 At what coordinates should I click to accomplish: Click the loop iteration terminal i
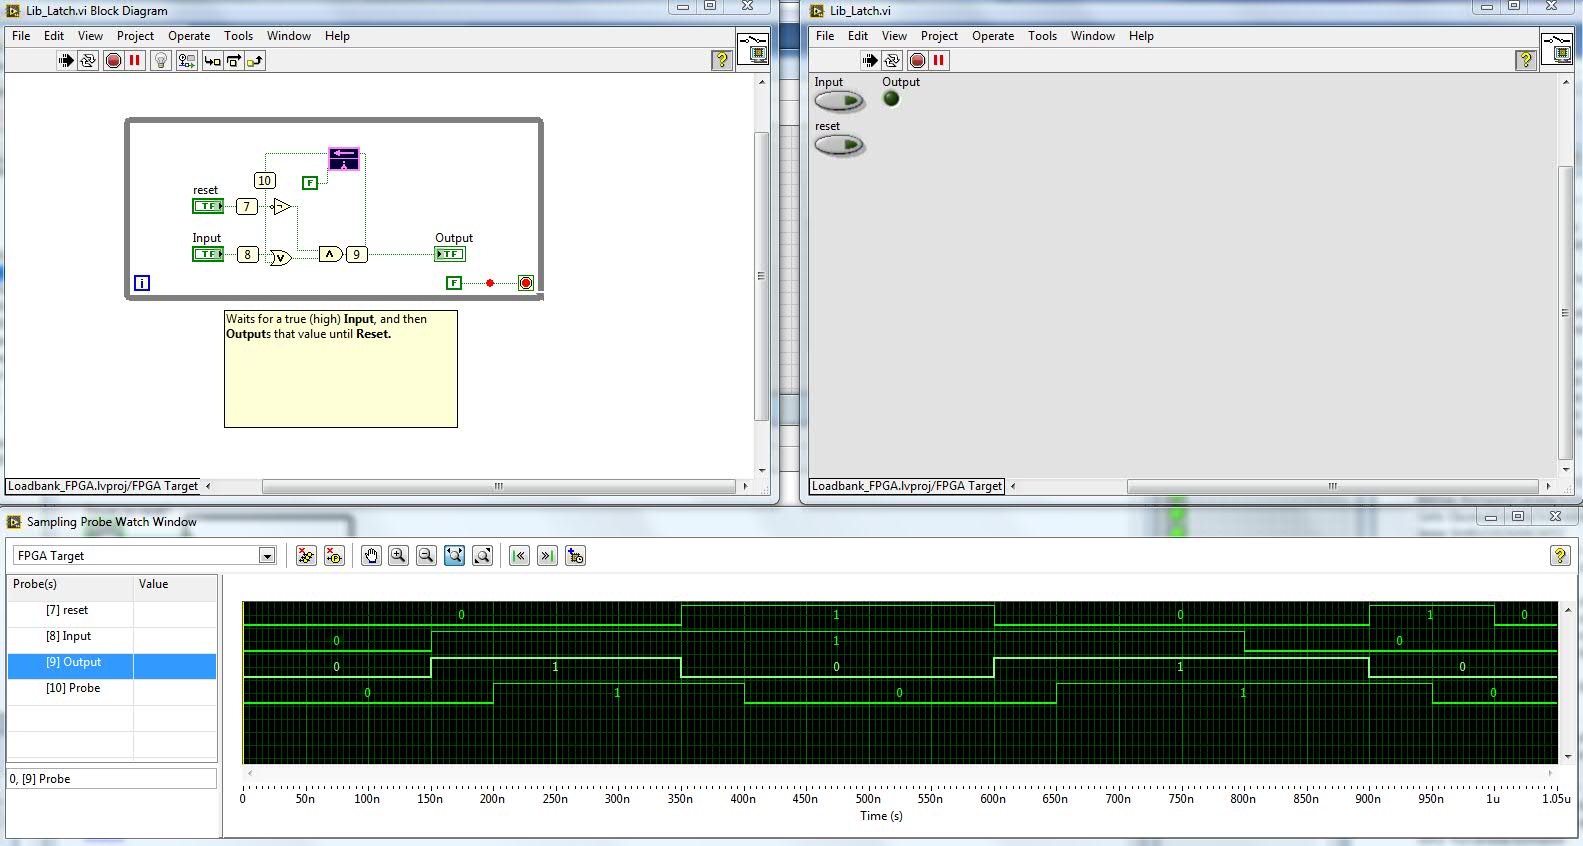click(x=142, y=283)
